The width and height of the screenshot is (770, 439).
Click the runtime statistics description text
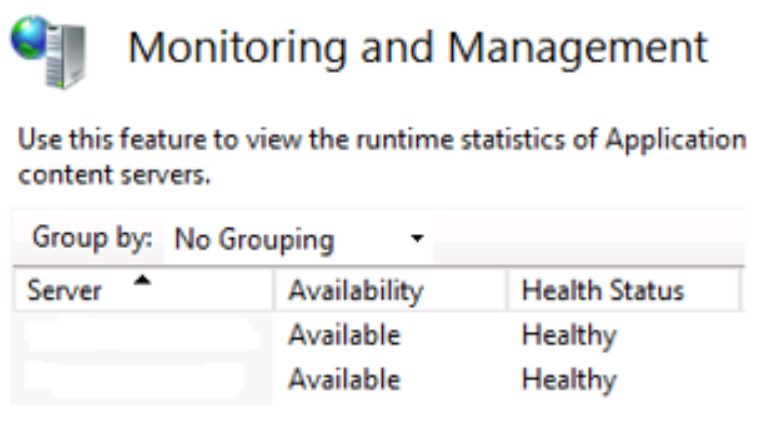pyautogui.click(x=380, y=139)
